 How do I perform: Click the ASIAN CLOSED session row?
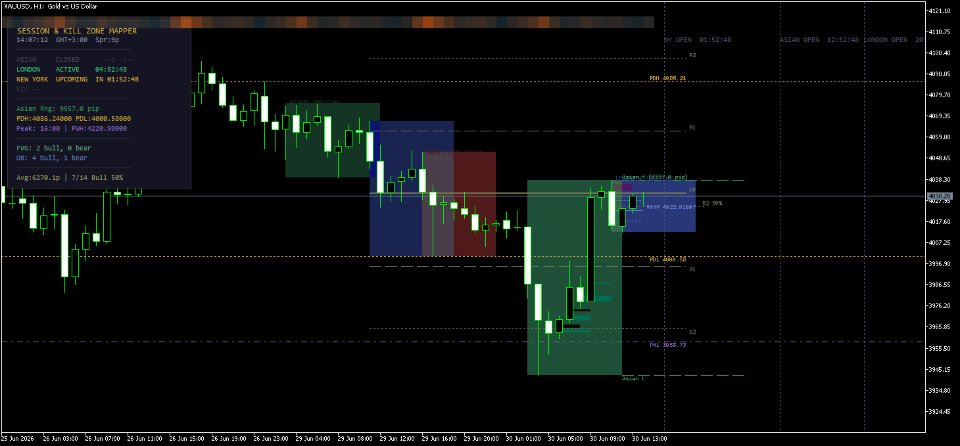[x=72, y=60]
